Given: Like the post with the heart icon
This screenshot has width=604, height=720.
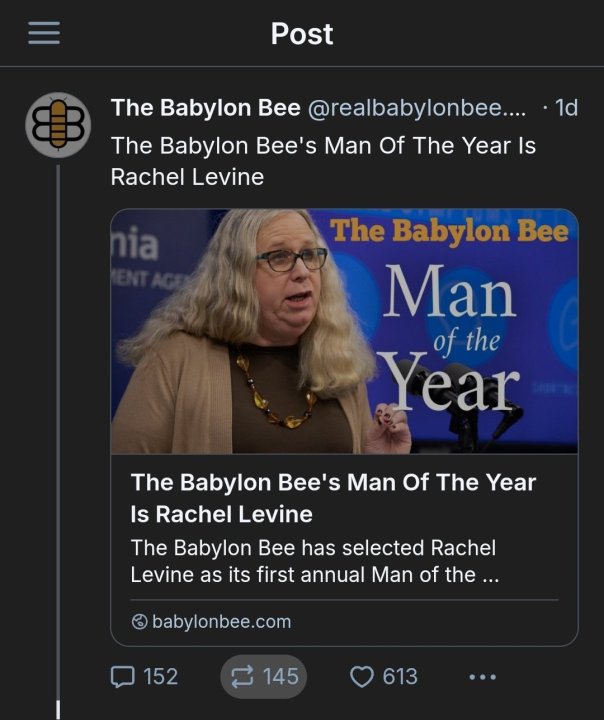Looking at the screenshot, I should tap(361, 677).
